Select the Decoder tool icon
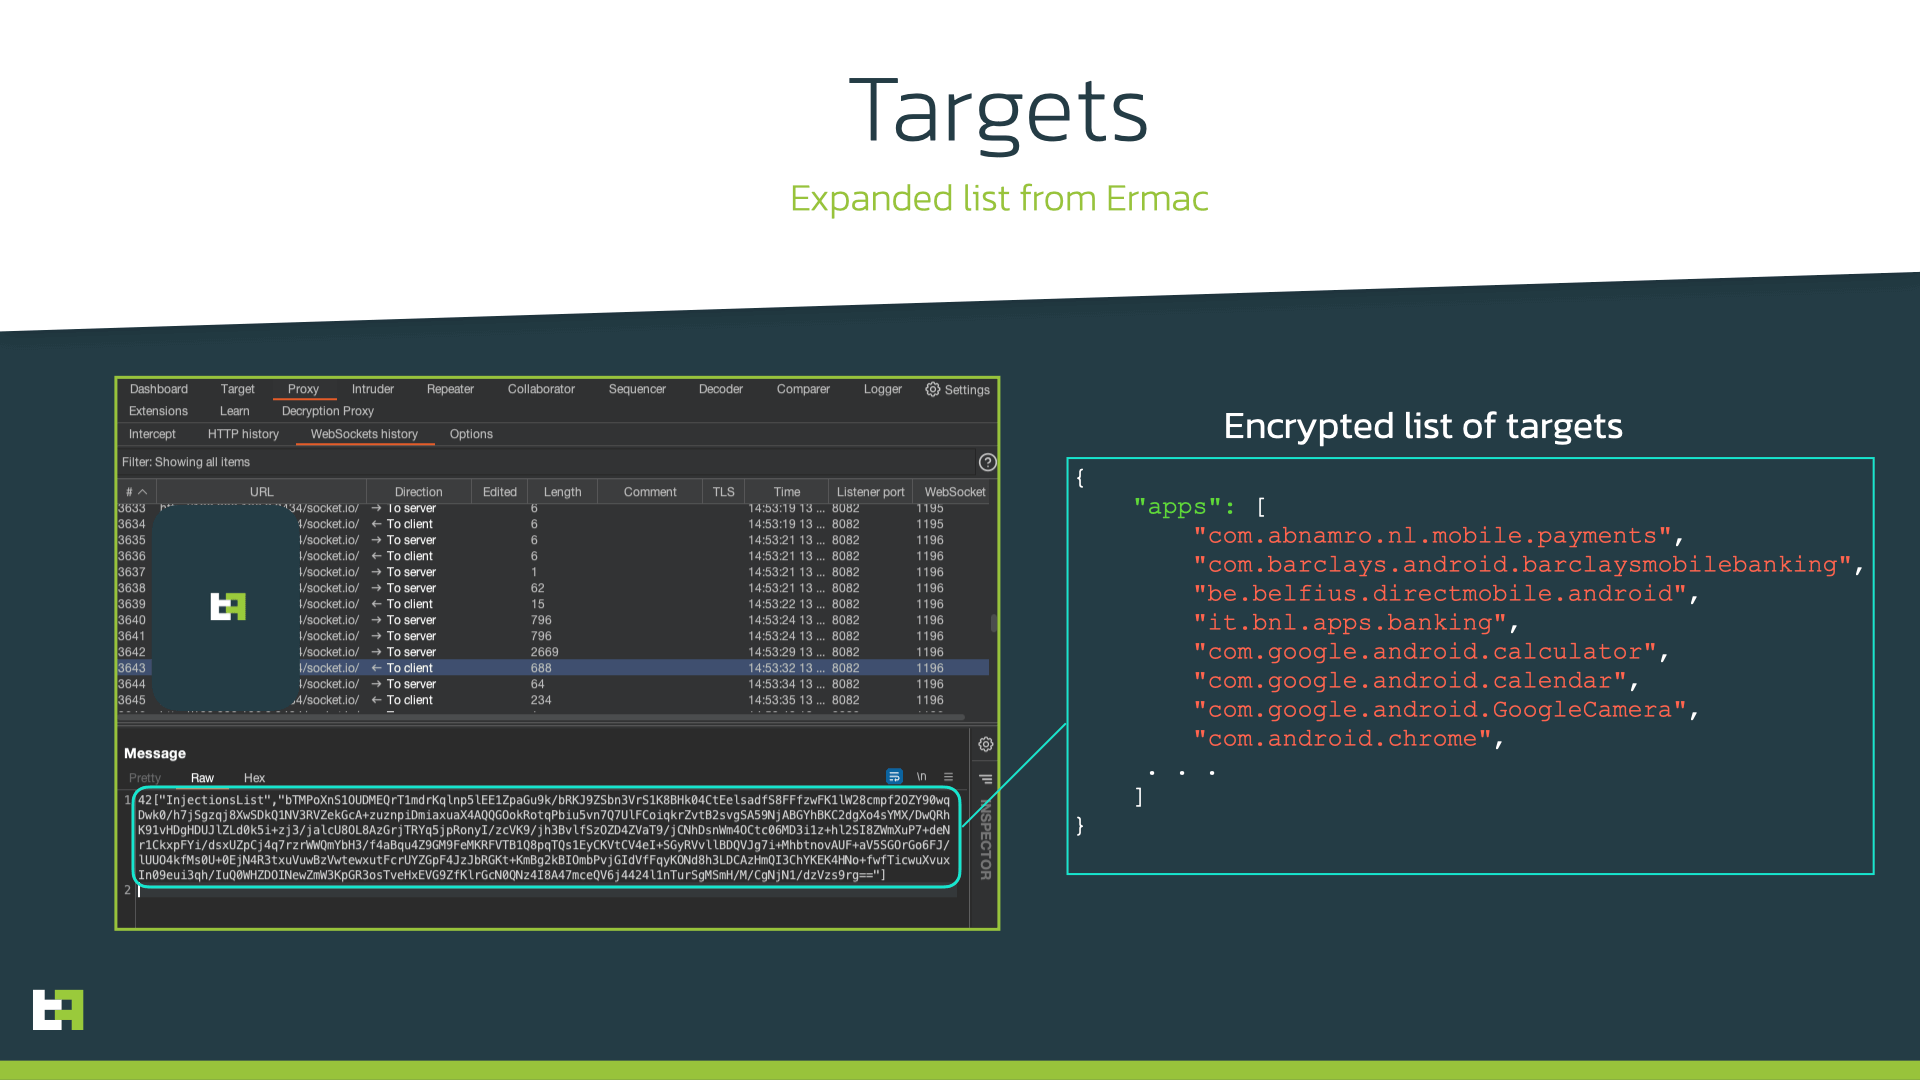The image size is (1920, 1080). [x=719, y=388]
